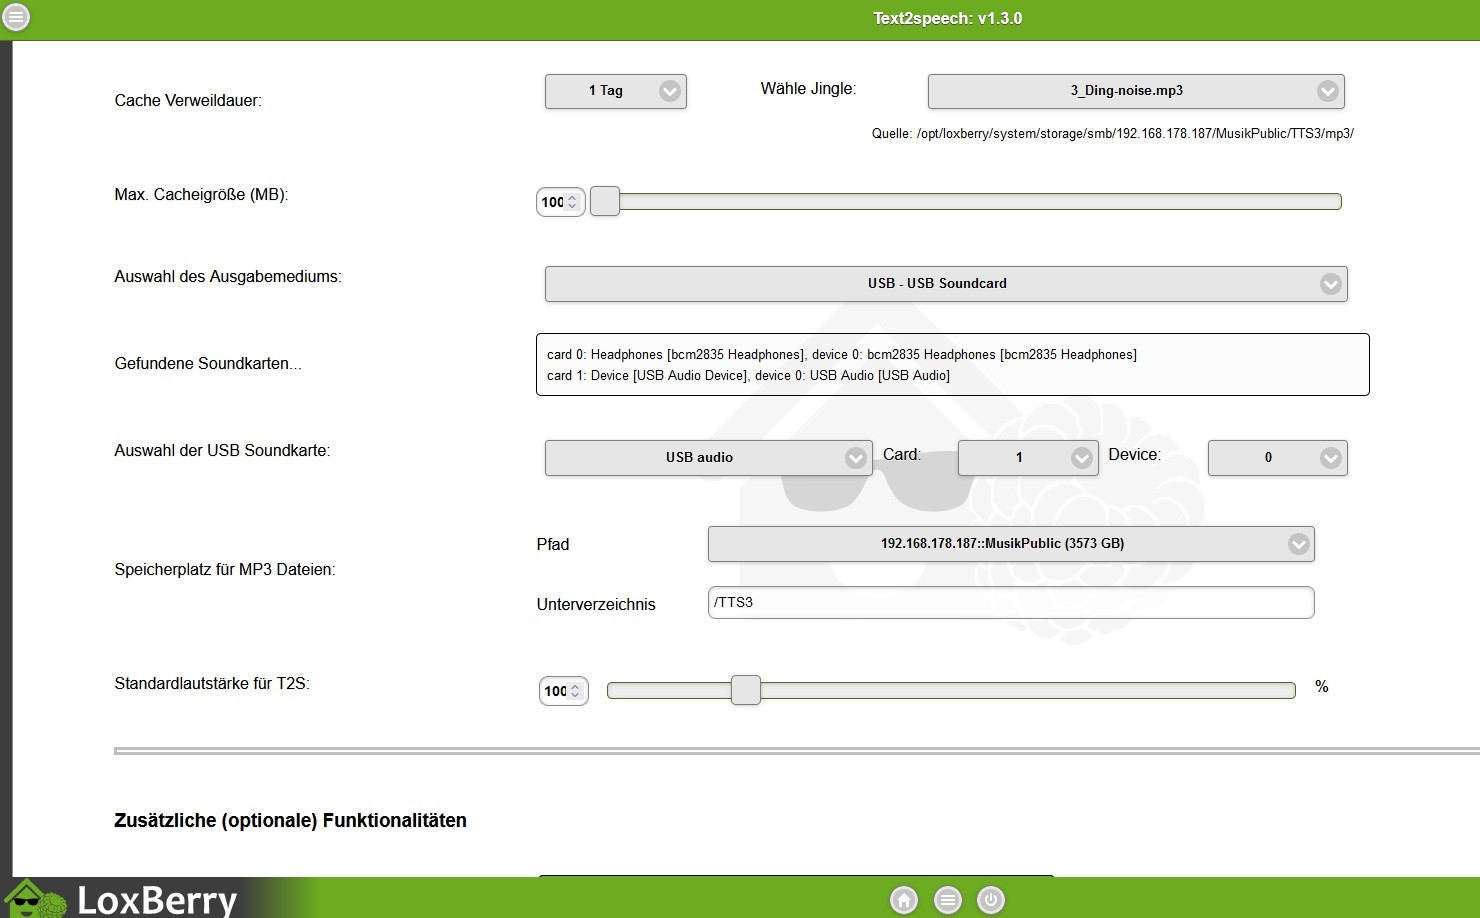Click the footer menu list icon
Image resolution: width=1480 pixels, height=918 pixels.
(948, 900)
